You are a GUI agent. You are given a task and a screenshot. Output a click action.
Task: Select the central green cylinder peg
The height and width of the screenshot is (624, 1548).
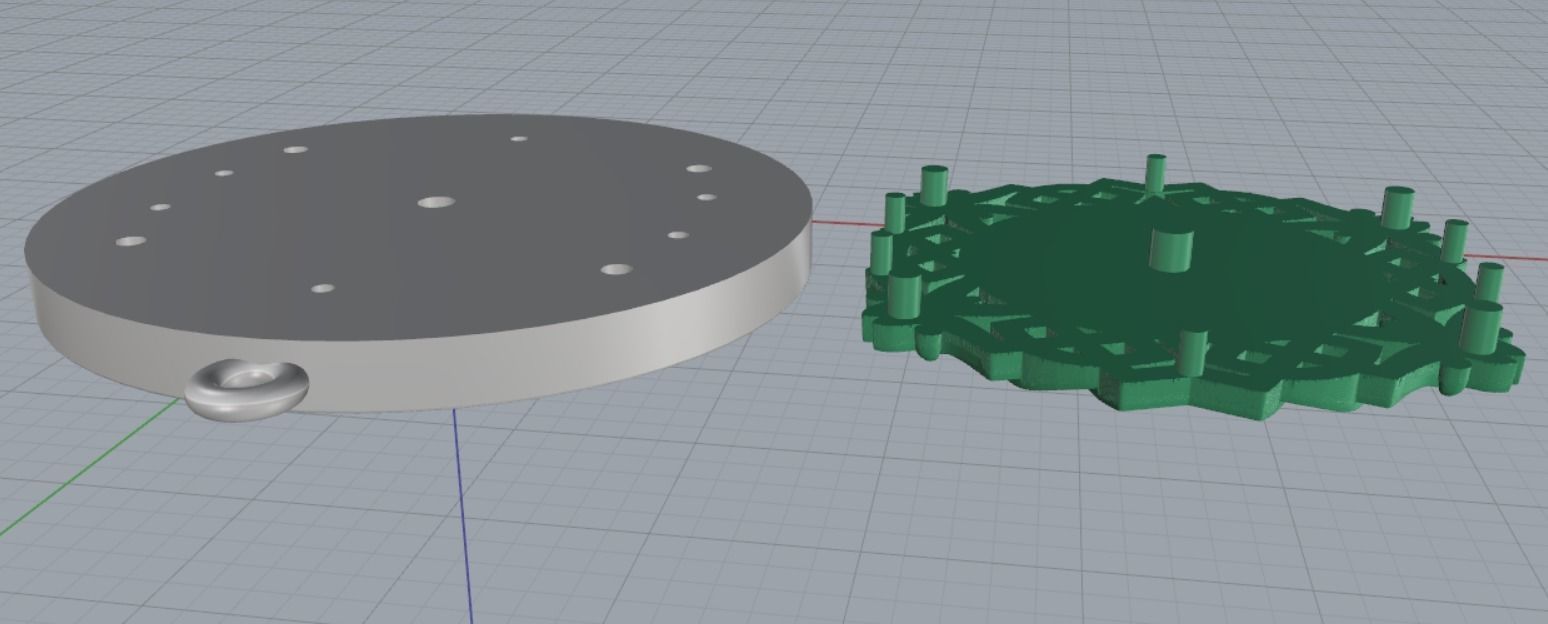click(x=1173, y=248)
